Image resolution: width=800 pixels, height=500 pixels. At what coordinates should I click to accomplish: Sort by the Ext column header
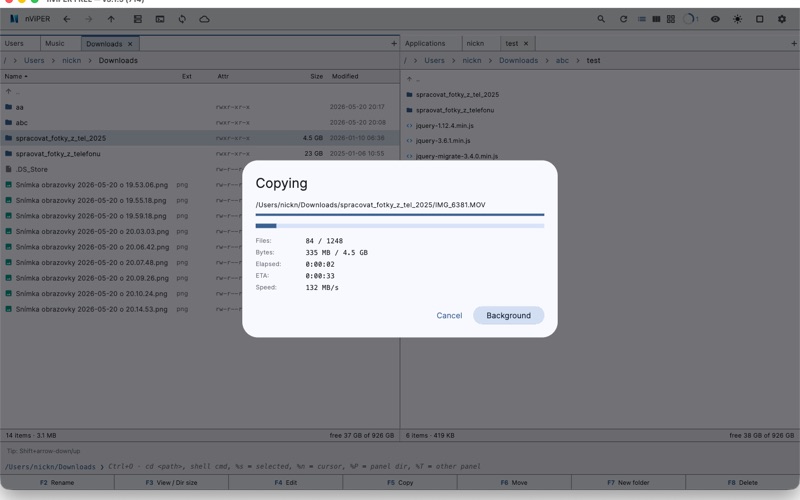187,76
